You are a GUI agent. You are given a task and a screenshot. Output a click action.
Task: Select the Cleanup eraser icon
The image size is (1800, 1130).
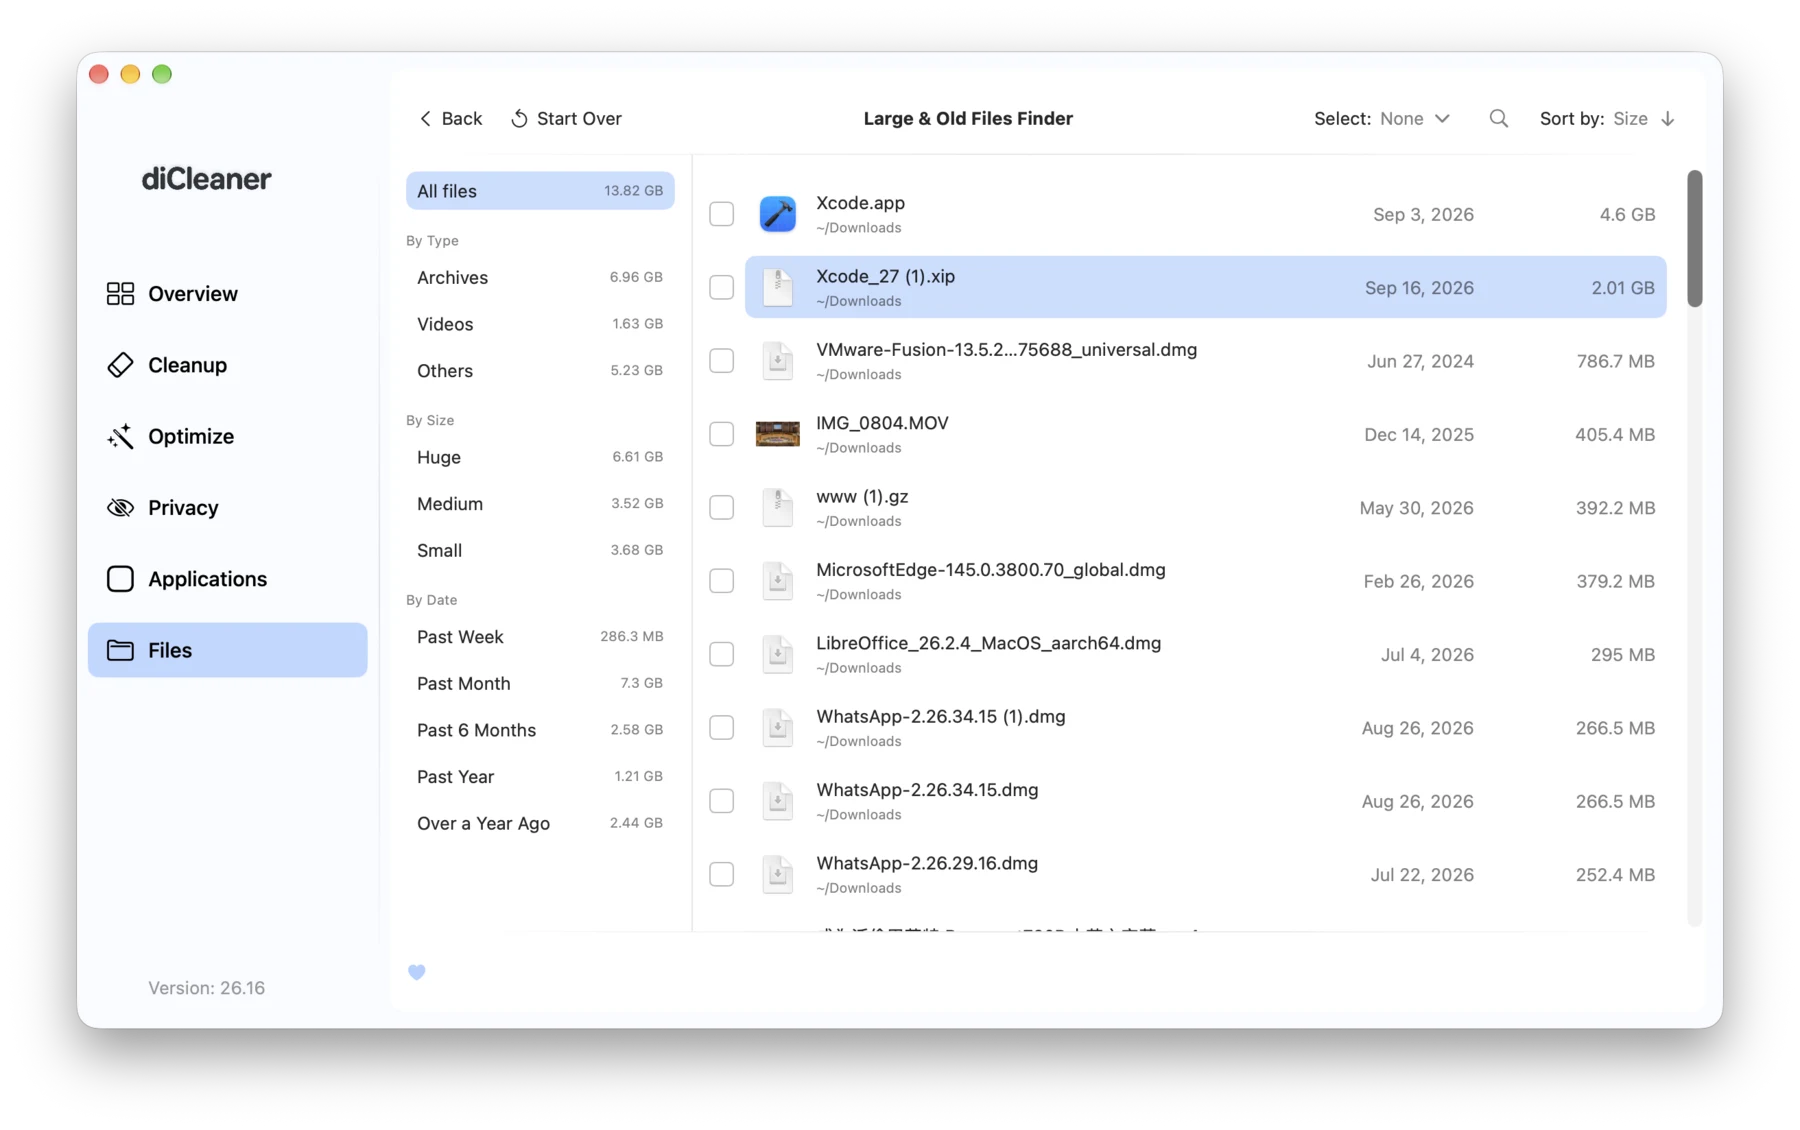coord(120,365)
